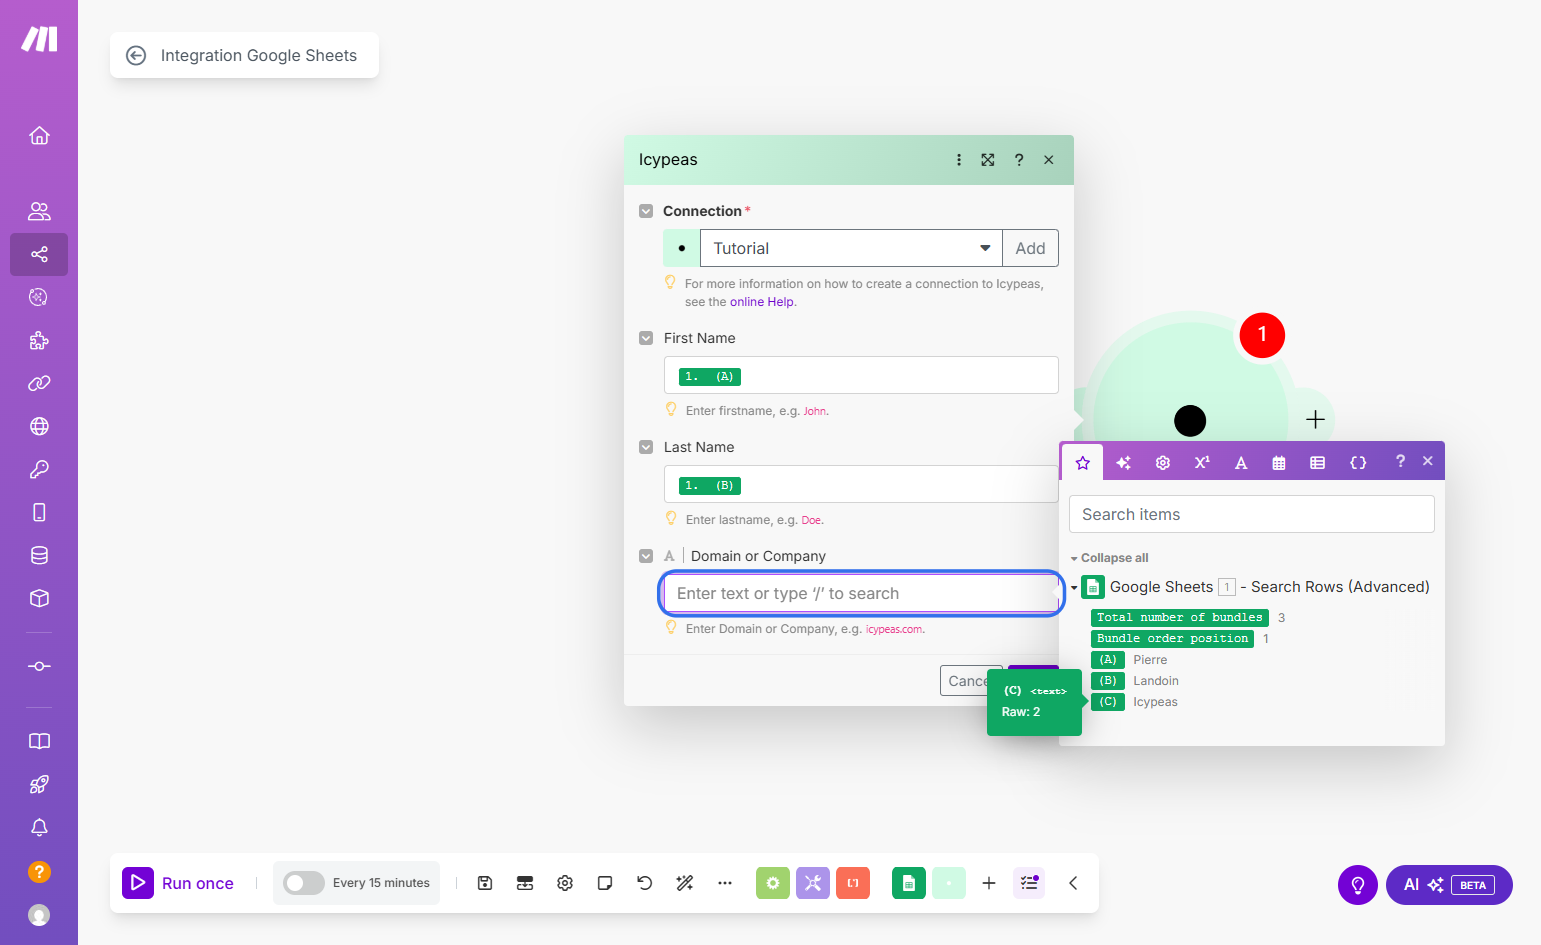Collapse the Google Sheets Search Rows tree
The image size is (1541, 945).
(x=1074, y=588)
